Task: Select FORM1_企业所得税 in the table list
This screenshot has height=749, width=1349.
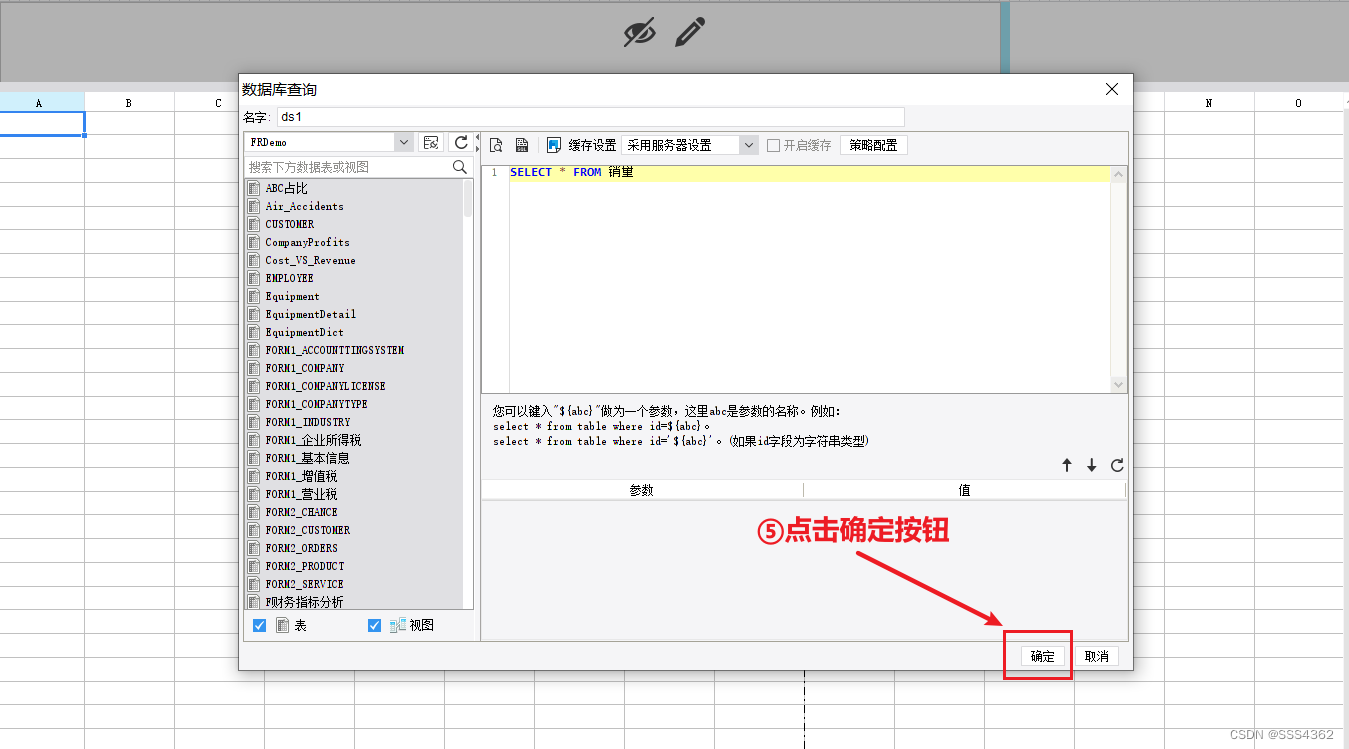Action: pyautogui.click(x=313, y=440)
